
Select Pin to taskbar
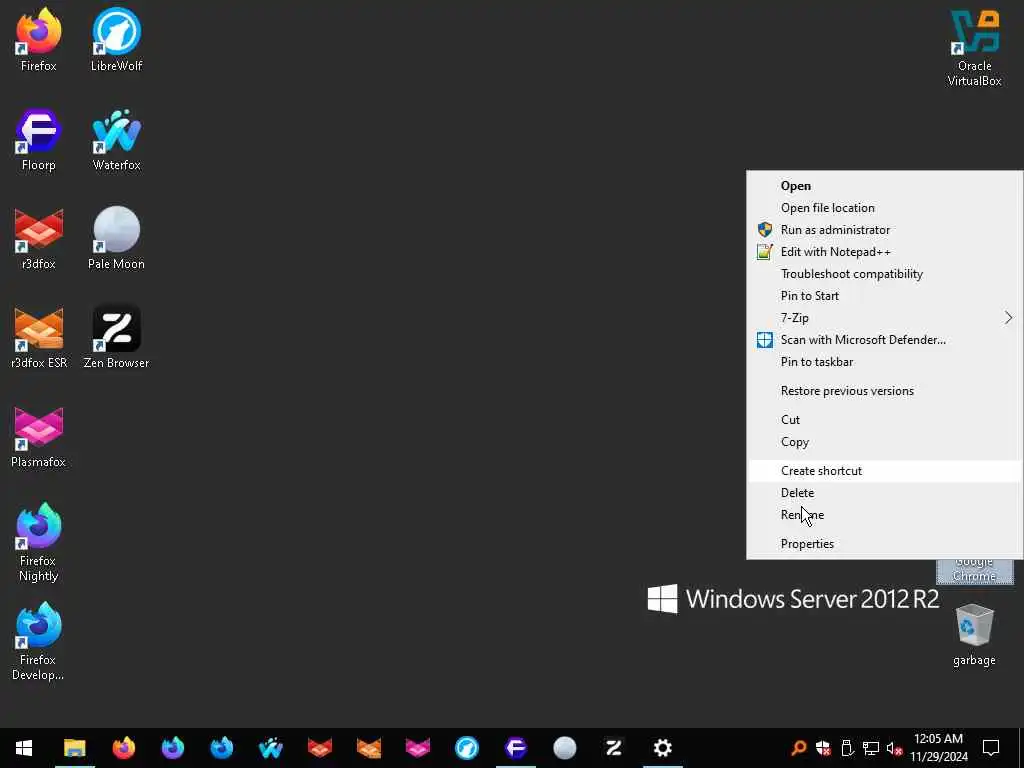pos(884,362)
